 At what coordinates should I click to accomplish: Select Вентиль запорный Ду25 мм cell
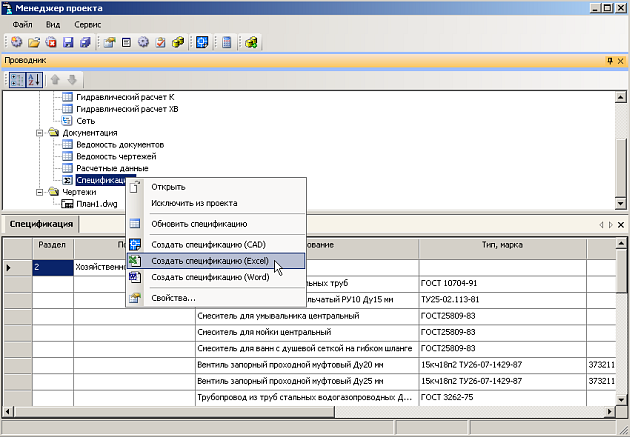click(307, 381)
